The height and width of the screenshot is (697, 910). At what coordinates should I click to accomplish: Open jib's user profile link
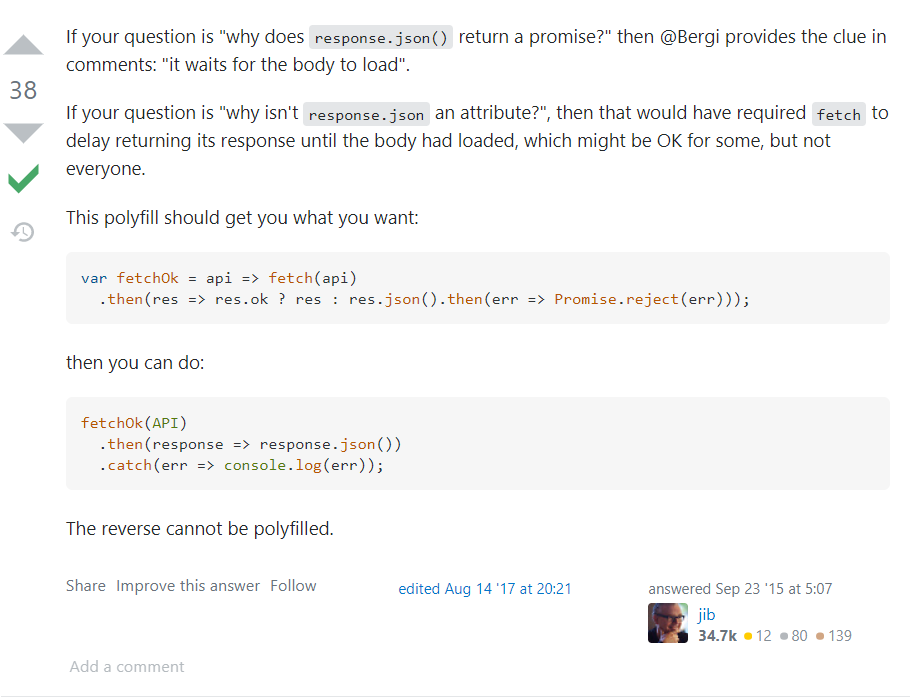[x=706, y=614]
